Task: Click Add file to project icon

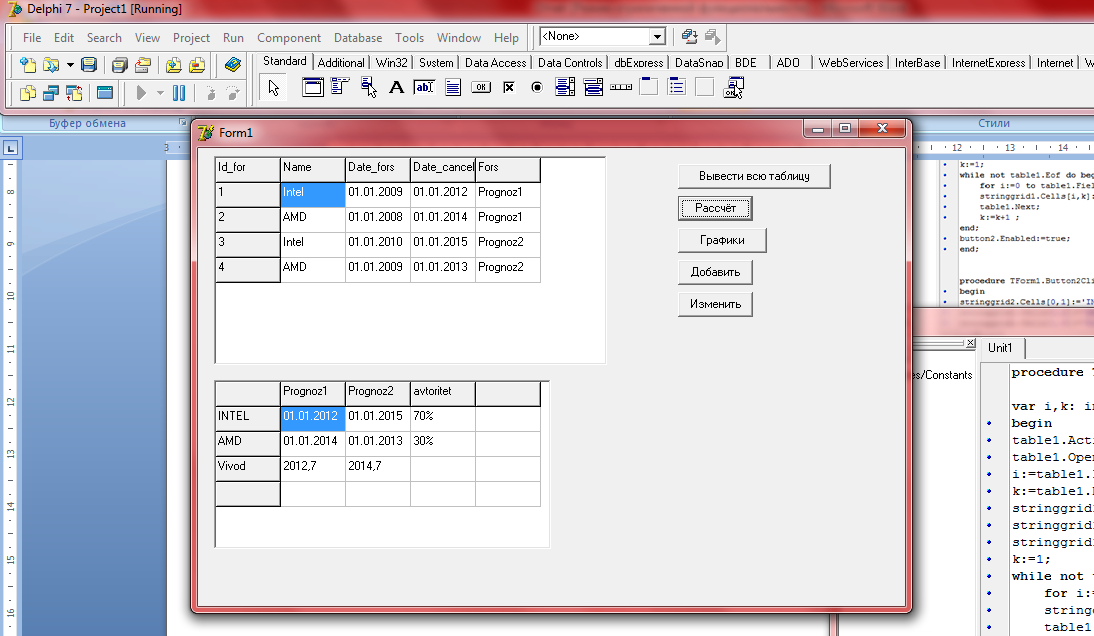Action: point(174,65)
